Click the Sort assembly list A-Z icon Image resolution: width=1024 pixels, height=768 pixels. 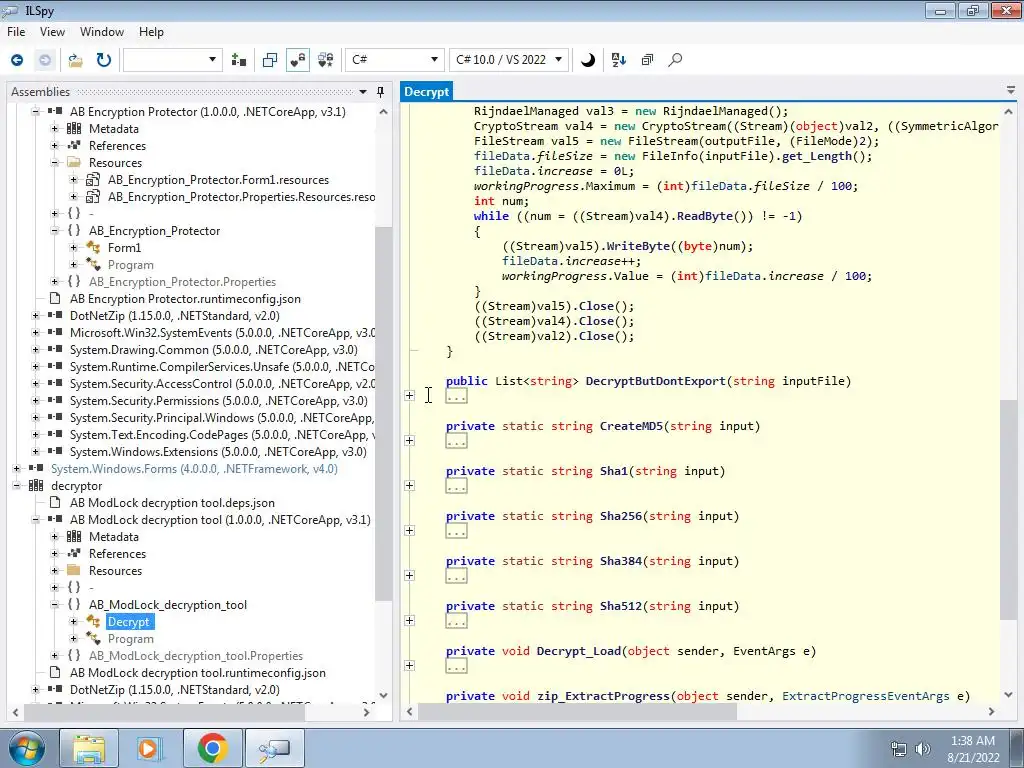(x=618, y=60)
